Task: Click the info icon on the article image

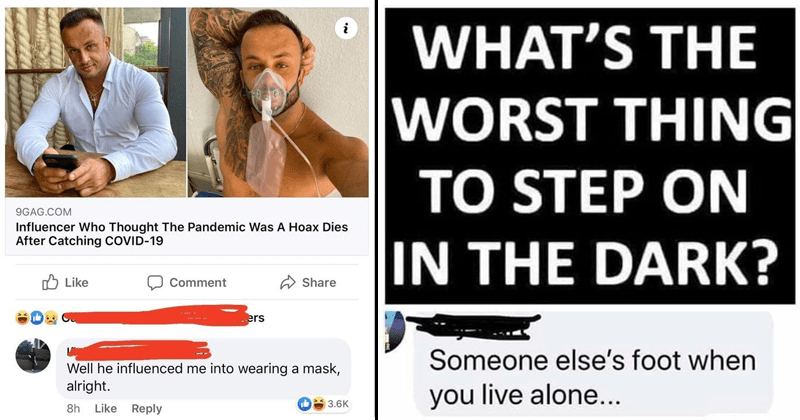Action: click(x=346, y=30)
